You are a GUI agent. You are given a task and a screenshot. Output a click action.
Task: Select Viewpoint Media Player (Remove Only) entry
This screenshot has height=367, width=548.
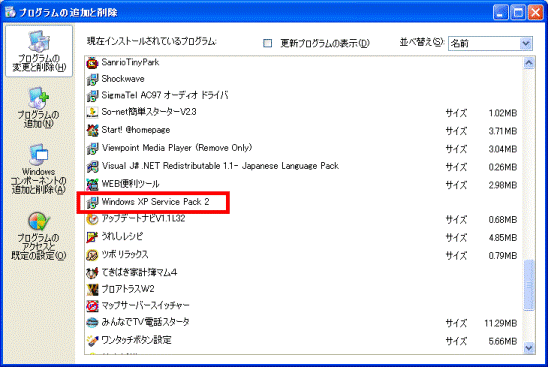click(x=177, y=148)
